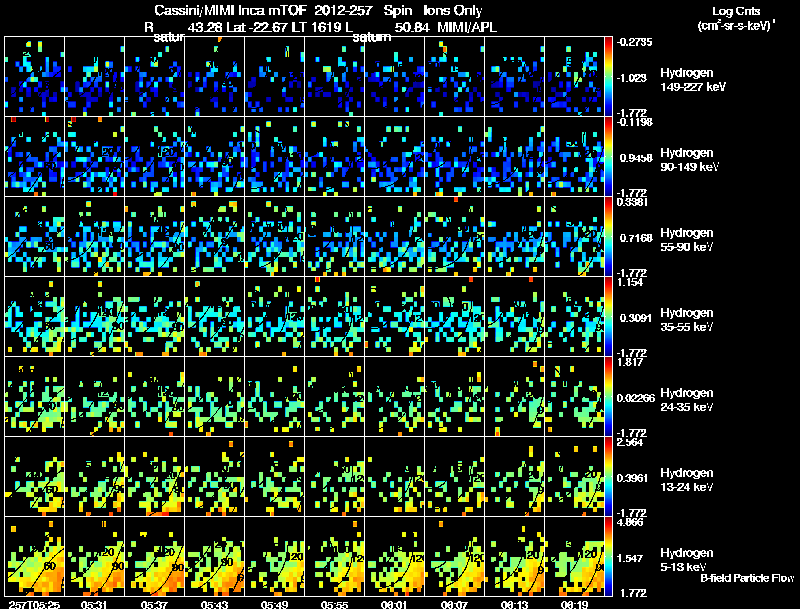Select the 55-90 keV panel at 05:37
Screen dimensions: 800x609
pyautogui.click(x=155, y=237)
